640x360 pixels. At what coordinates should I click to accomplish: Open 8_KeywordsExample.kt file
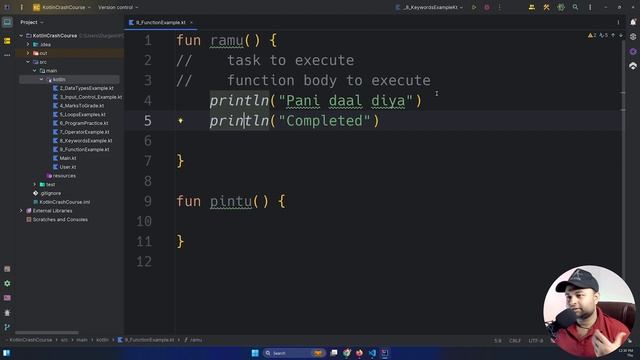pyautogui.click(x=82, y=141)
